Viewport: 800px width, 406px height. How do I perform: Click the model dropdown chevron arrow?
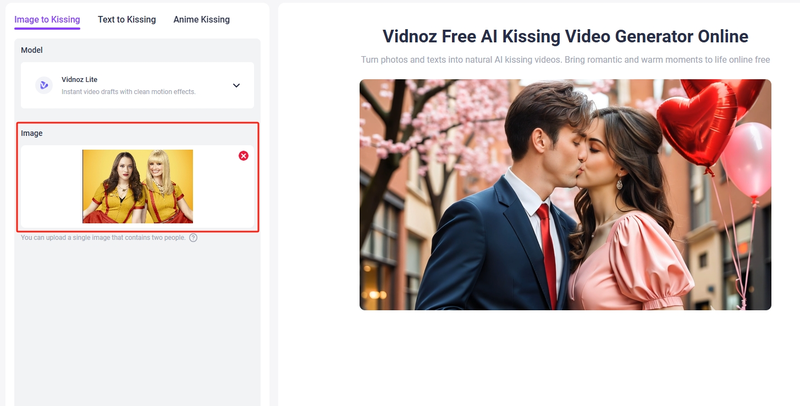point(236,85)
